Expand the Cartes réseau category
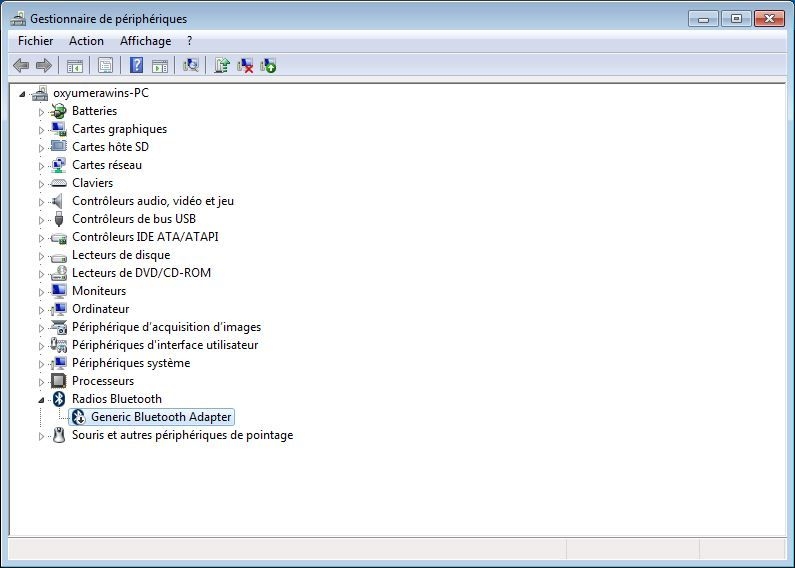795x568 pixels. pos(41,166)
